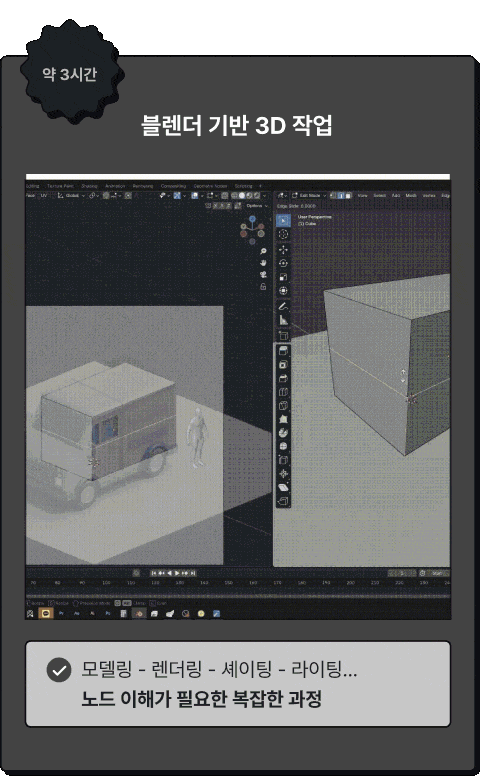Viewport: 480px width, 777px height.
Task: Select the Scale tool
Action: [283, 277]
